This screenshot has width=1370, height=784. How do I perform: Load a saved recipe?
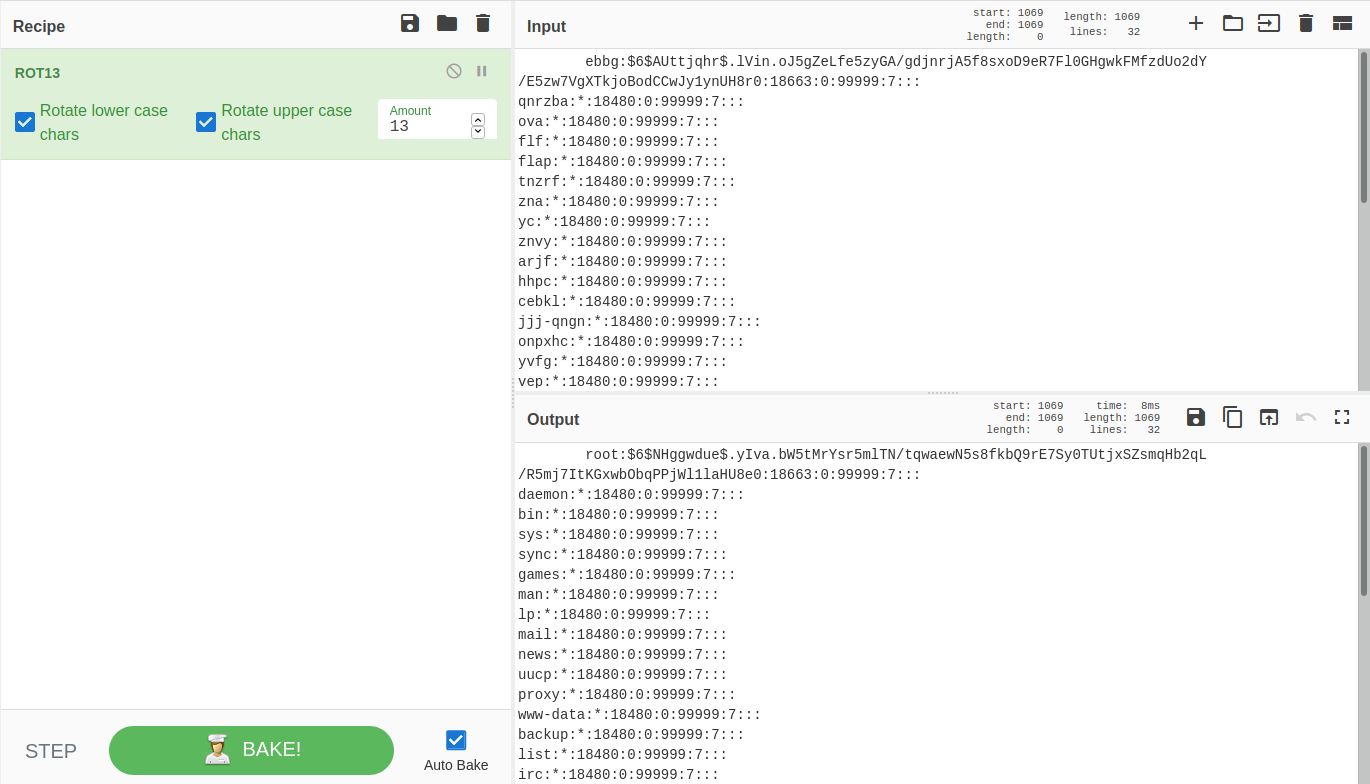click(446, 24)
